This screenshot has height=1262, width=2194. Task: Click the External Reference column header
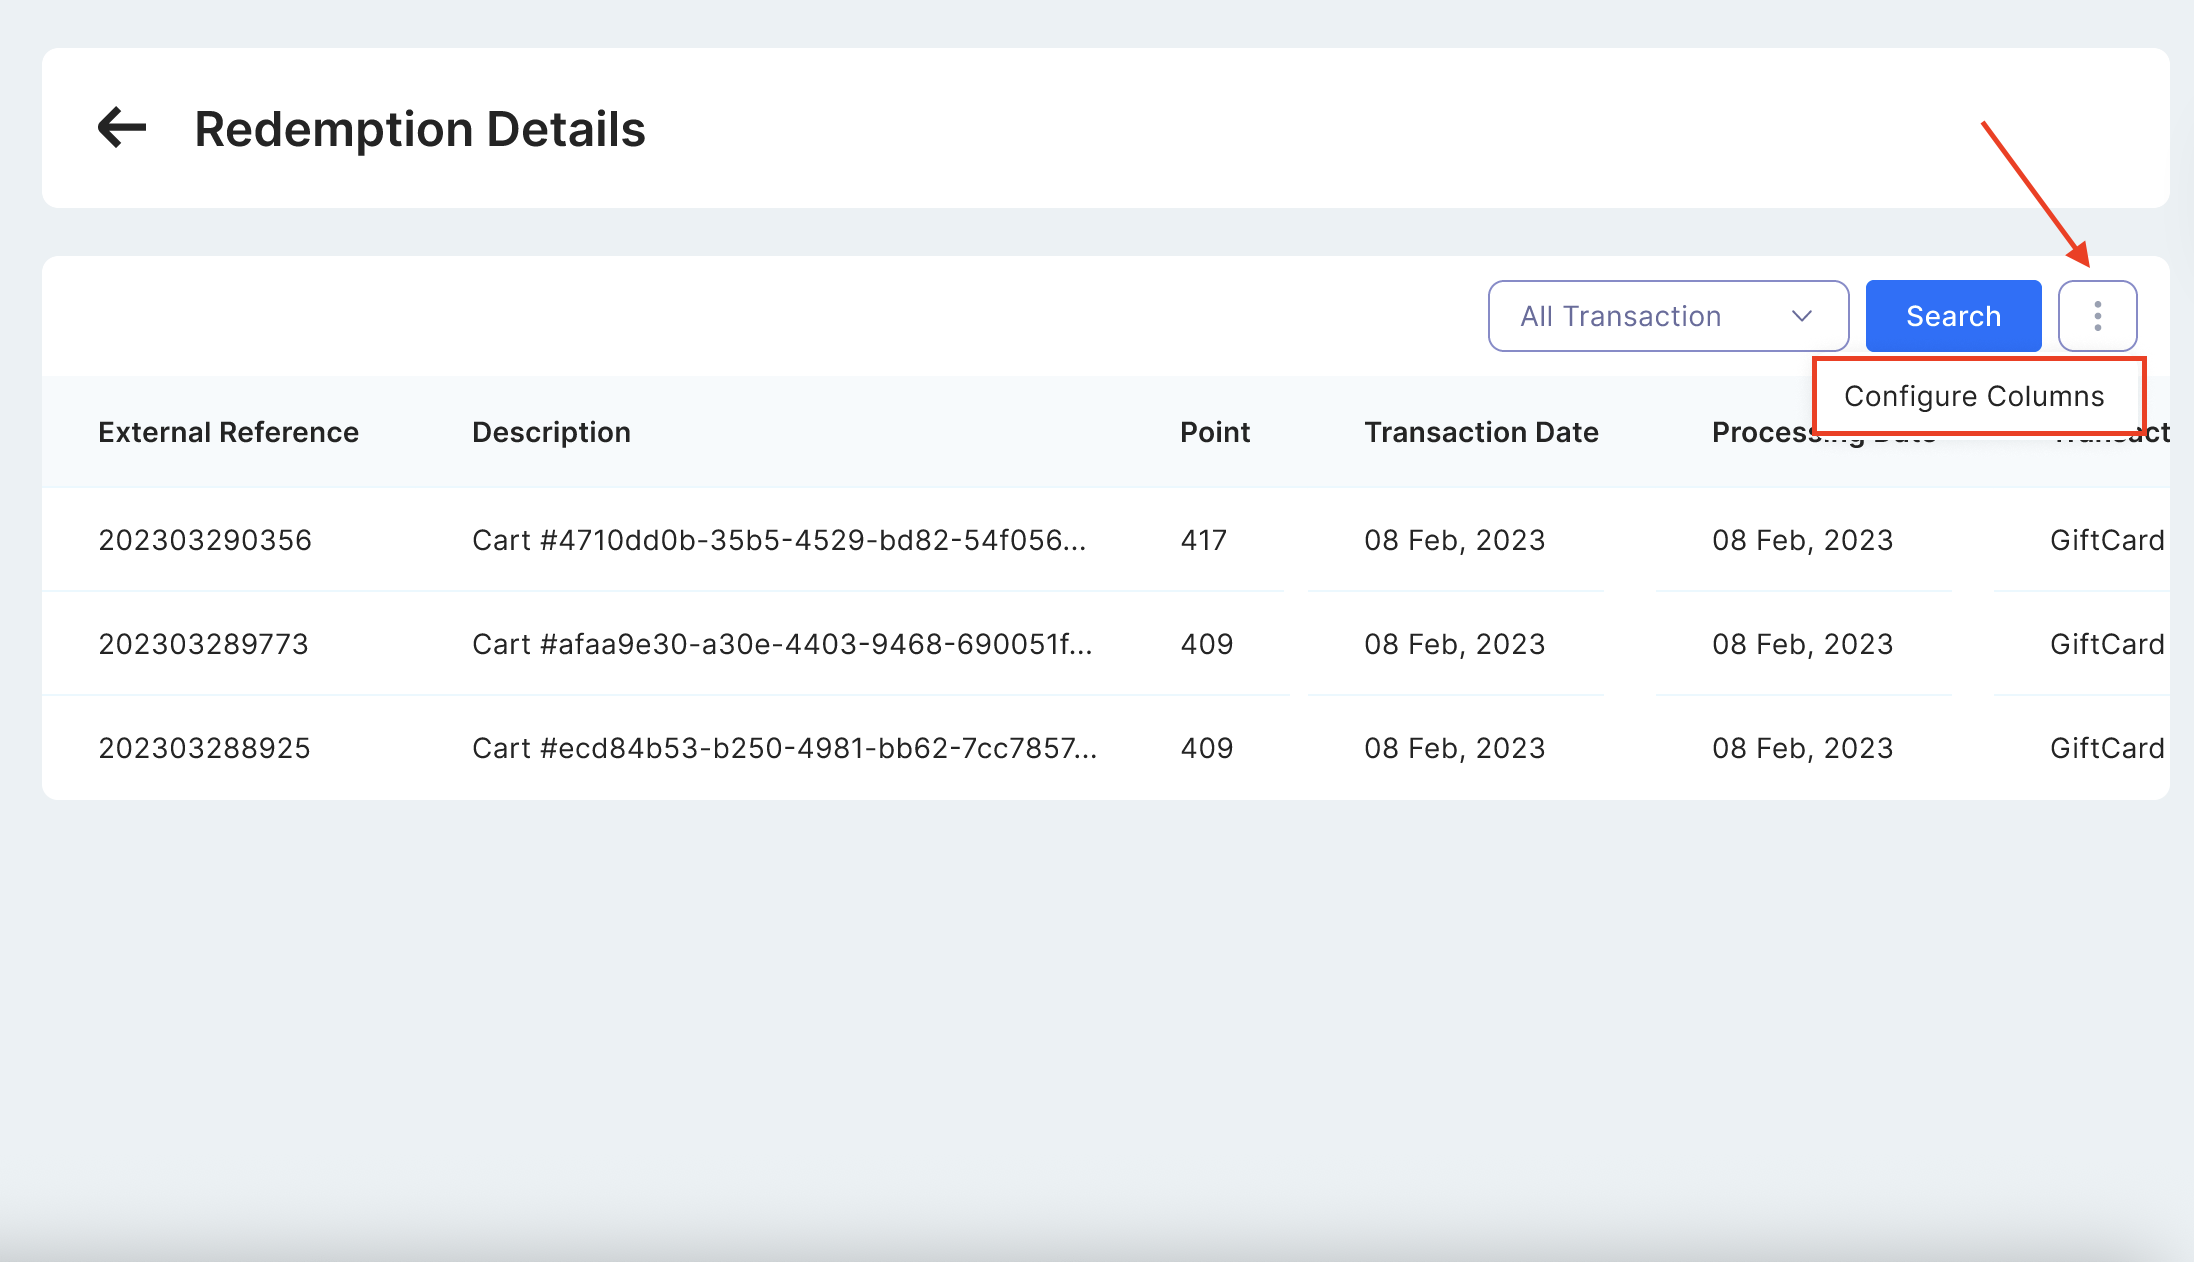[x=228, y=432]
